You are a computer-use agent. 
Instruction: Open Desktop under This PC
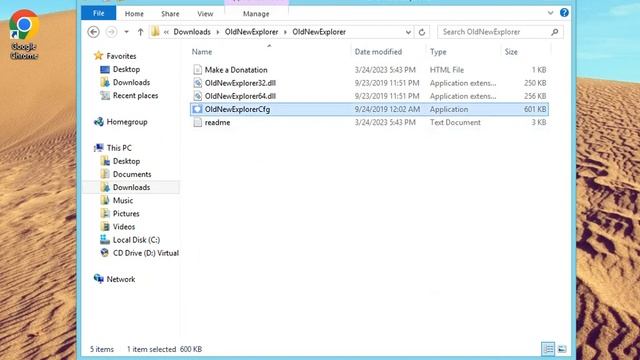pyautogui.click(x=126, y=161)
